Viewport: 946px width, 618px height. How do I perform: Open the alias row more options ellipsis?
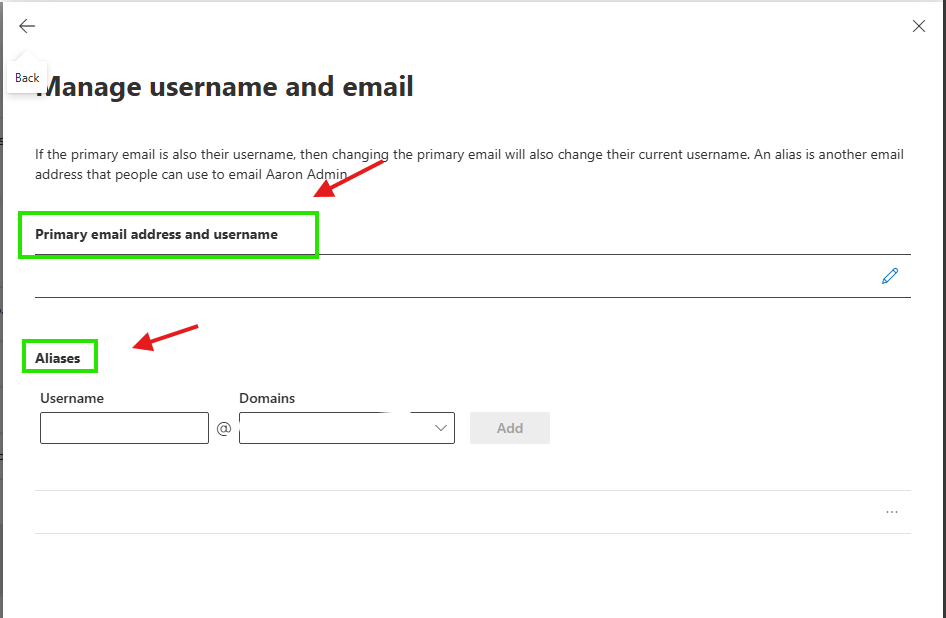(x=892, y=512)
